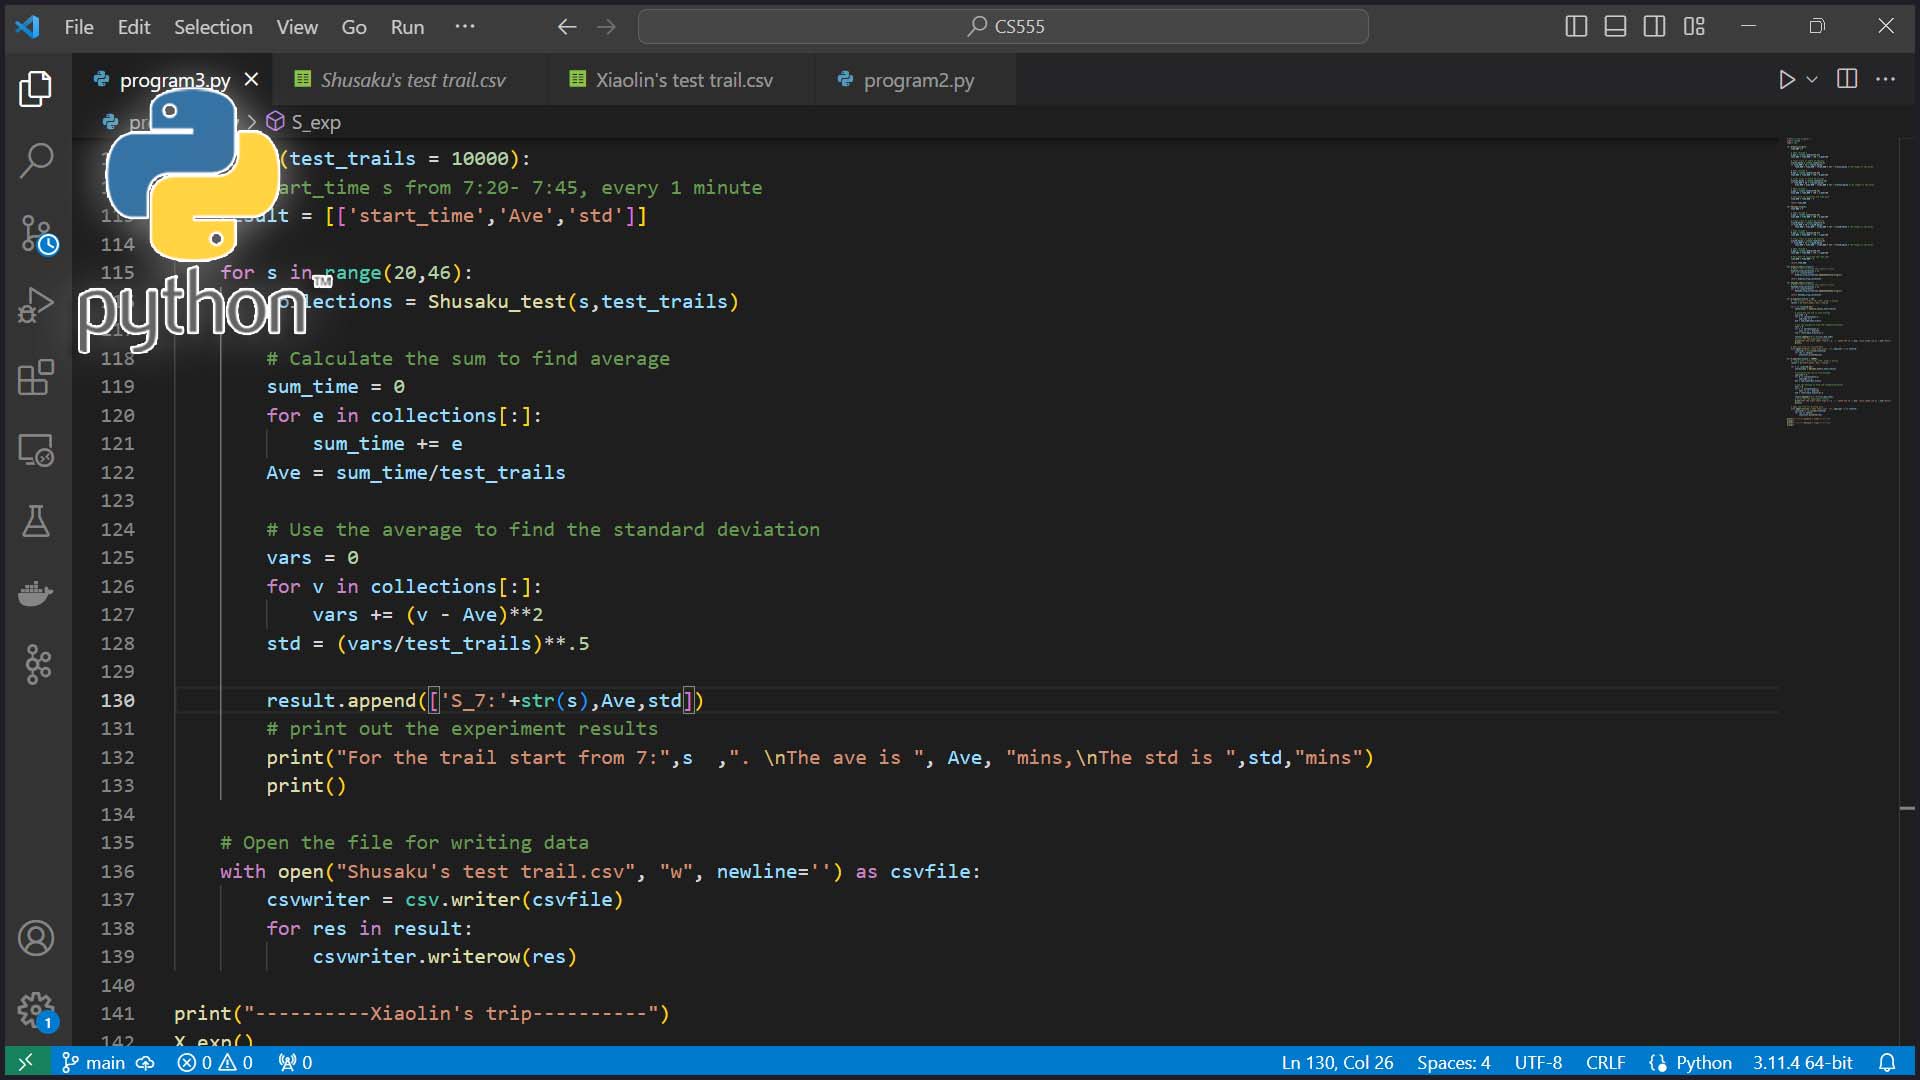Close the program3.py tab
Screen dimensions: 1920x1080
coord(252,79)
